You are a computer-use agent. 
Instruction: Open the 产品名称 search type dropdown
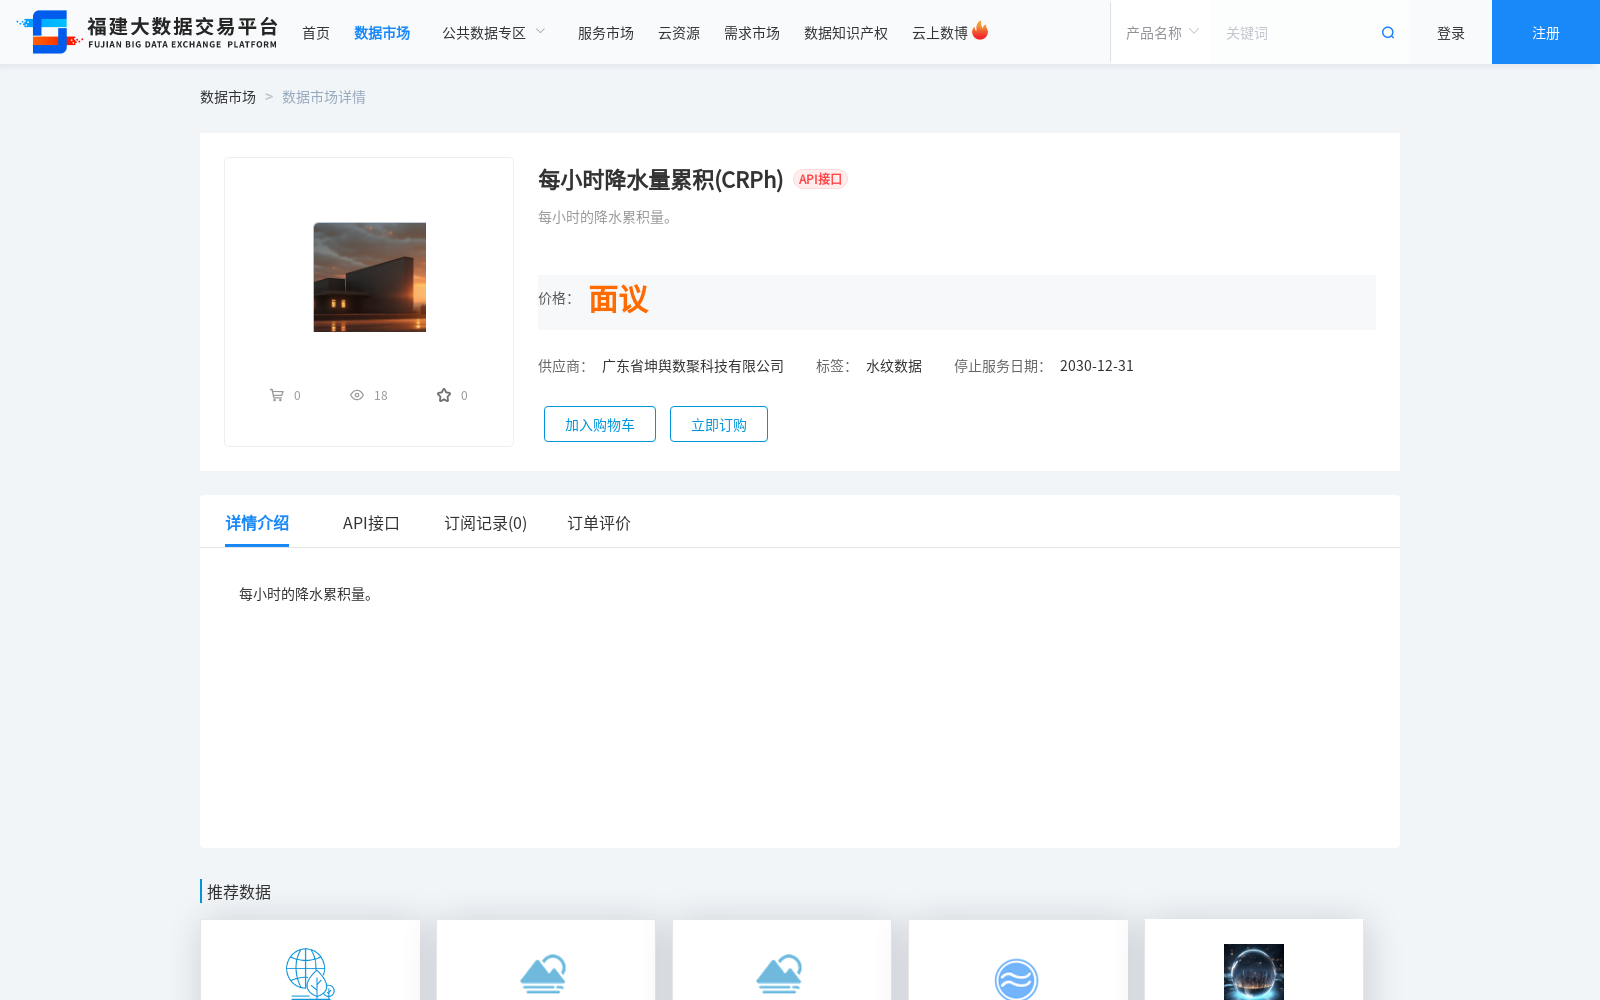pos(1162,33)
